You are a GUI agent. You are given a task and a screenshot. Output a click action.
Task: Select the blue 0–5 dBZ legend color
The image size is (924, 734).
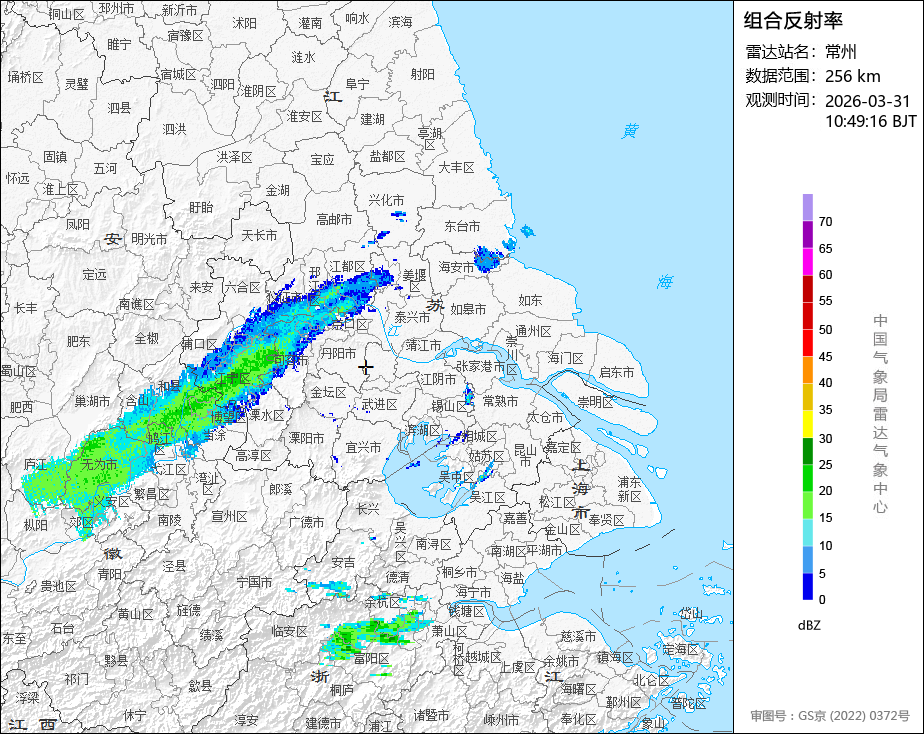coord(807,586)
